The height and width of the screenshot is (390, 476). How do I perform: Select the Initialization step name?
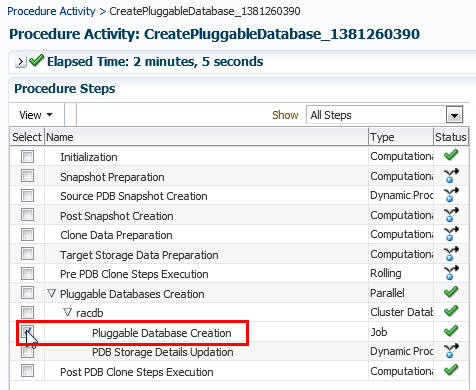coord(89,157)
